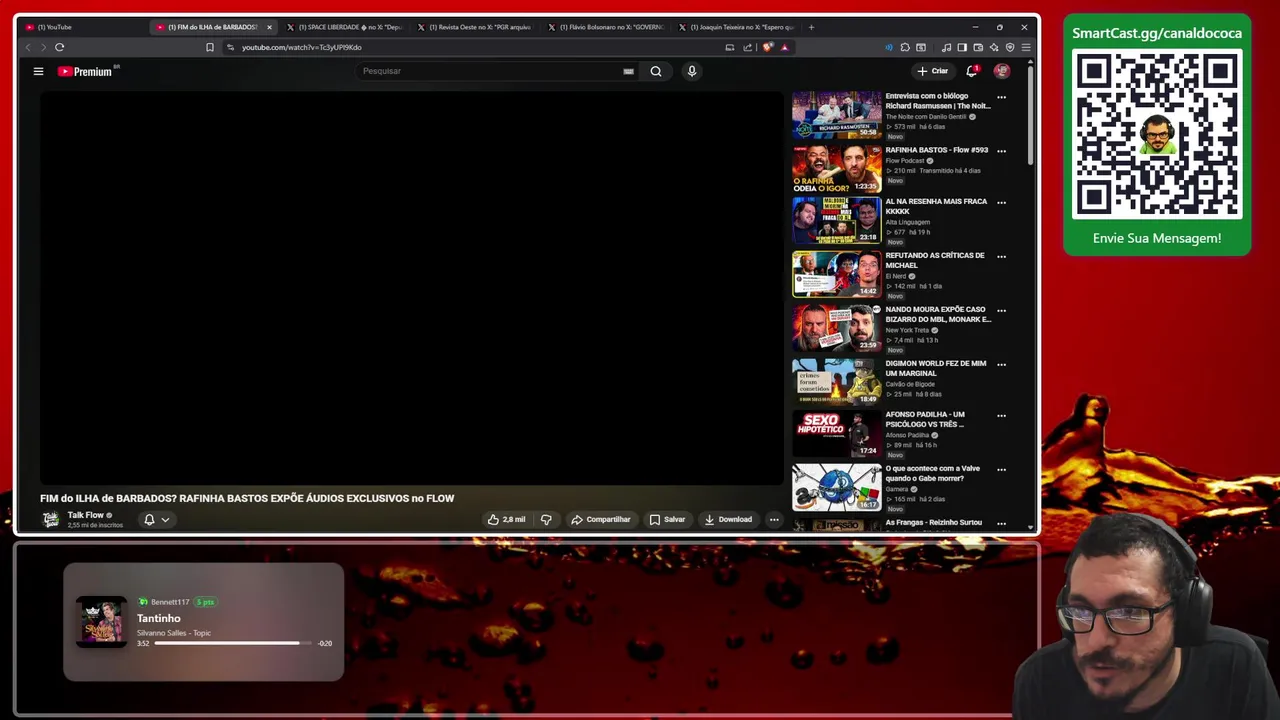Start voice search with the microphone
This screenshot has width=1280, height=720.
tap(691, 71)
